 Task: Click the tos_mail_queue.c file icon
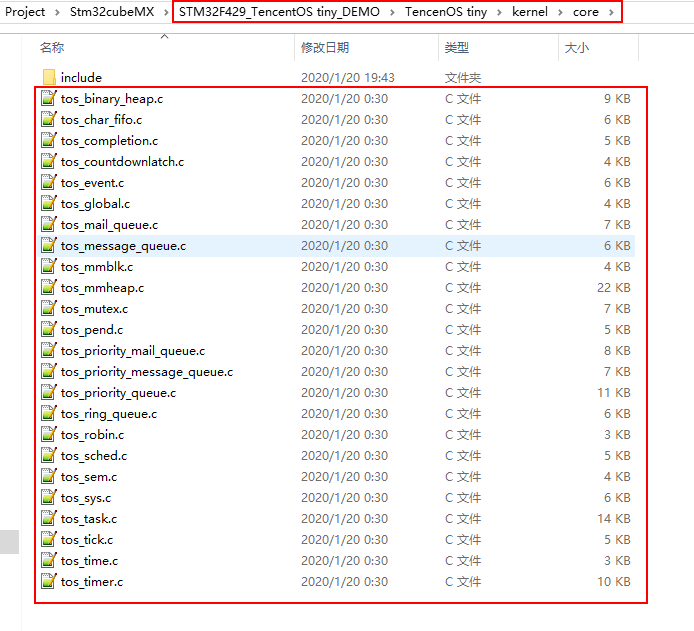point(49,224)
